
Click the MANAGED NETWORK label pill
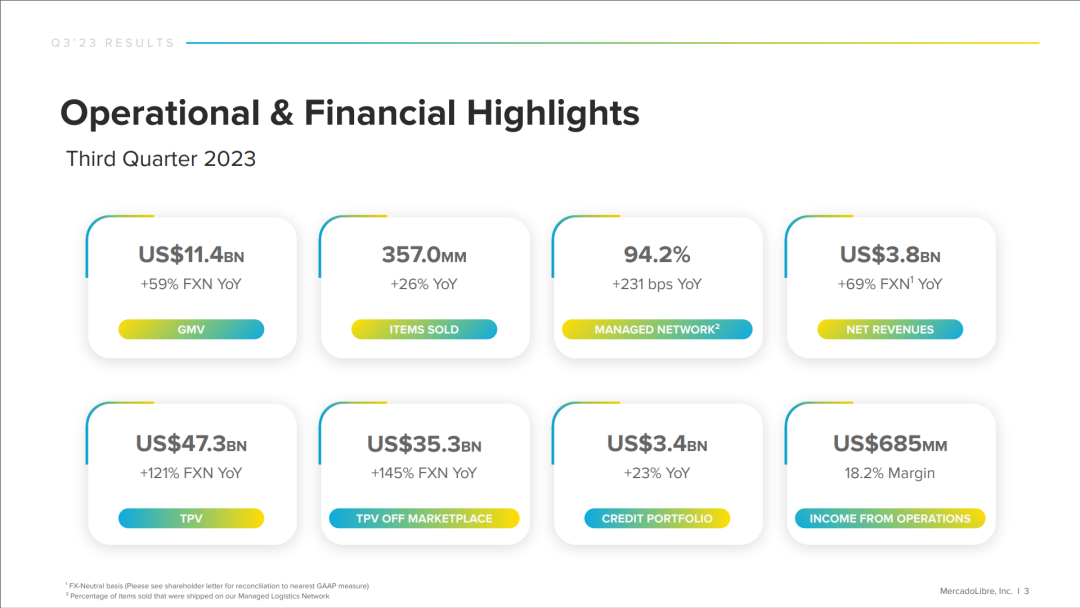tap(657, 329)
